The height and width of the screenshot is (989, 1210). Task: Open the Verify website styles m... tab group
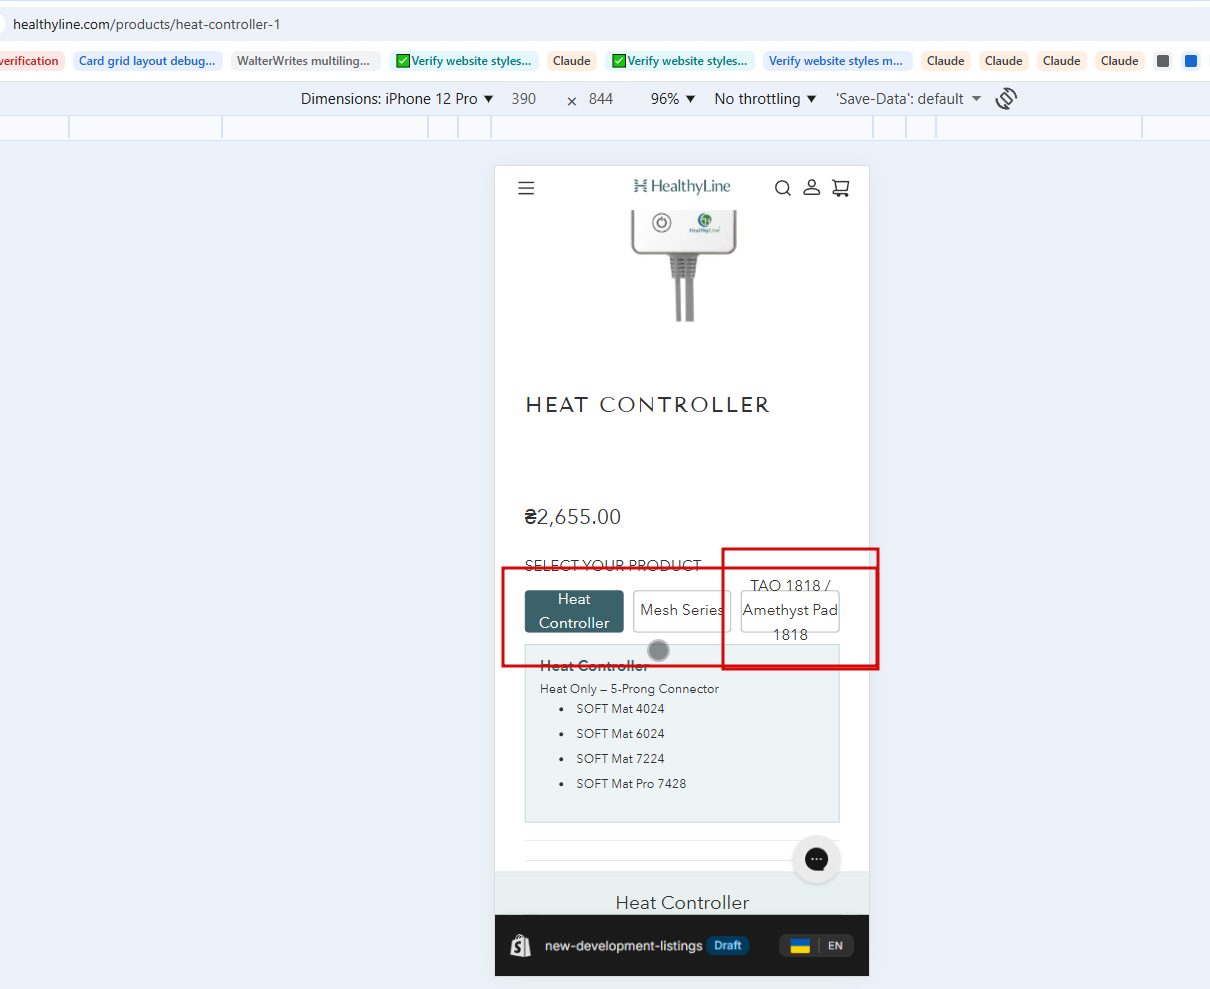pyautogui.click(x=836, y=61)
